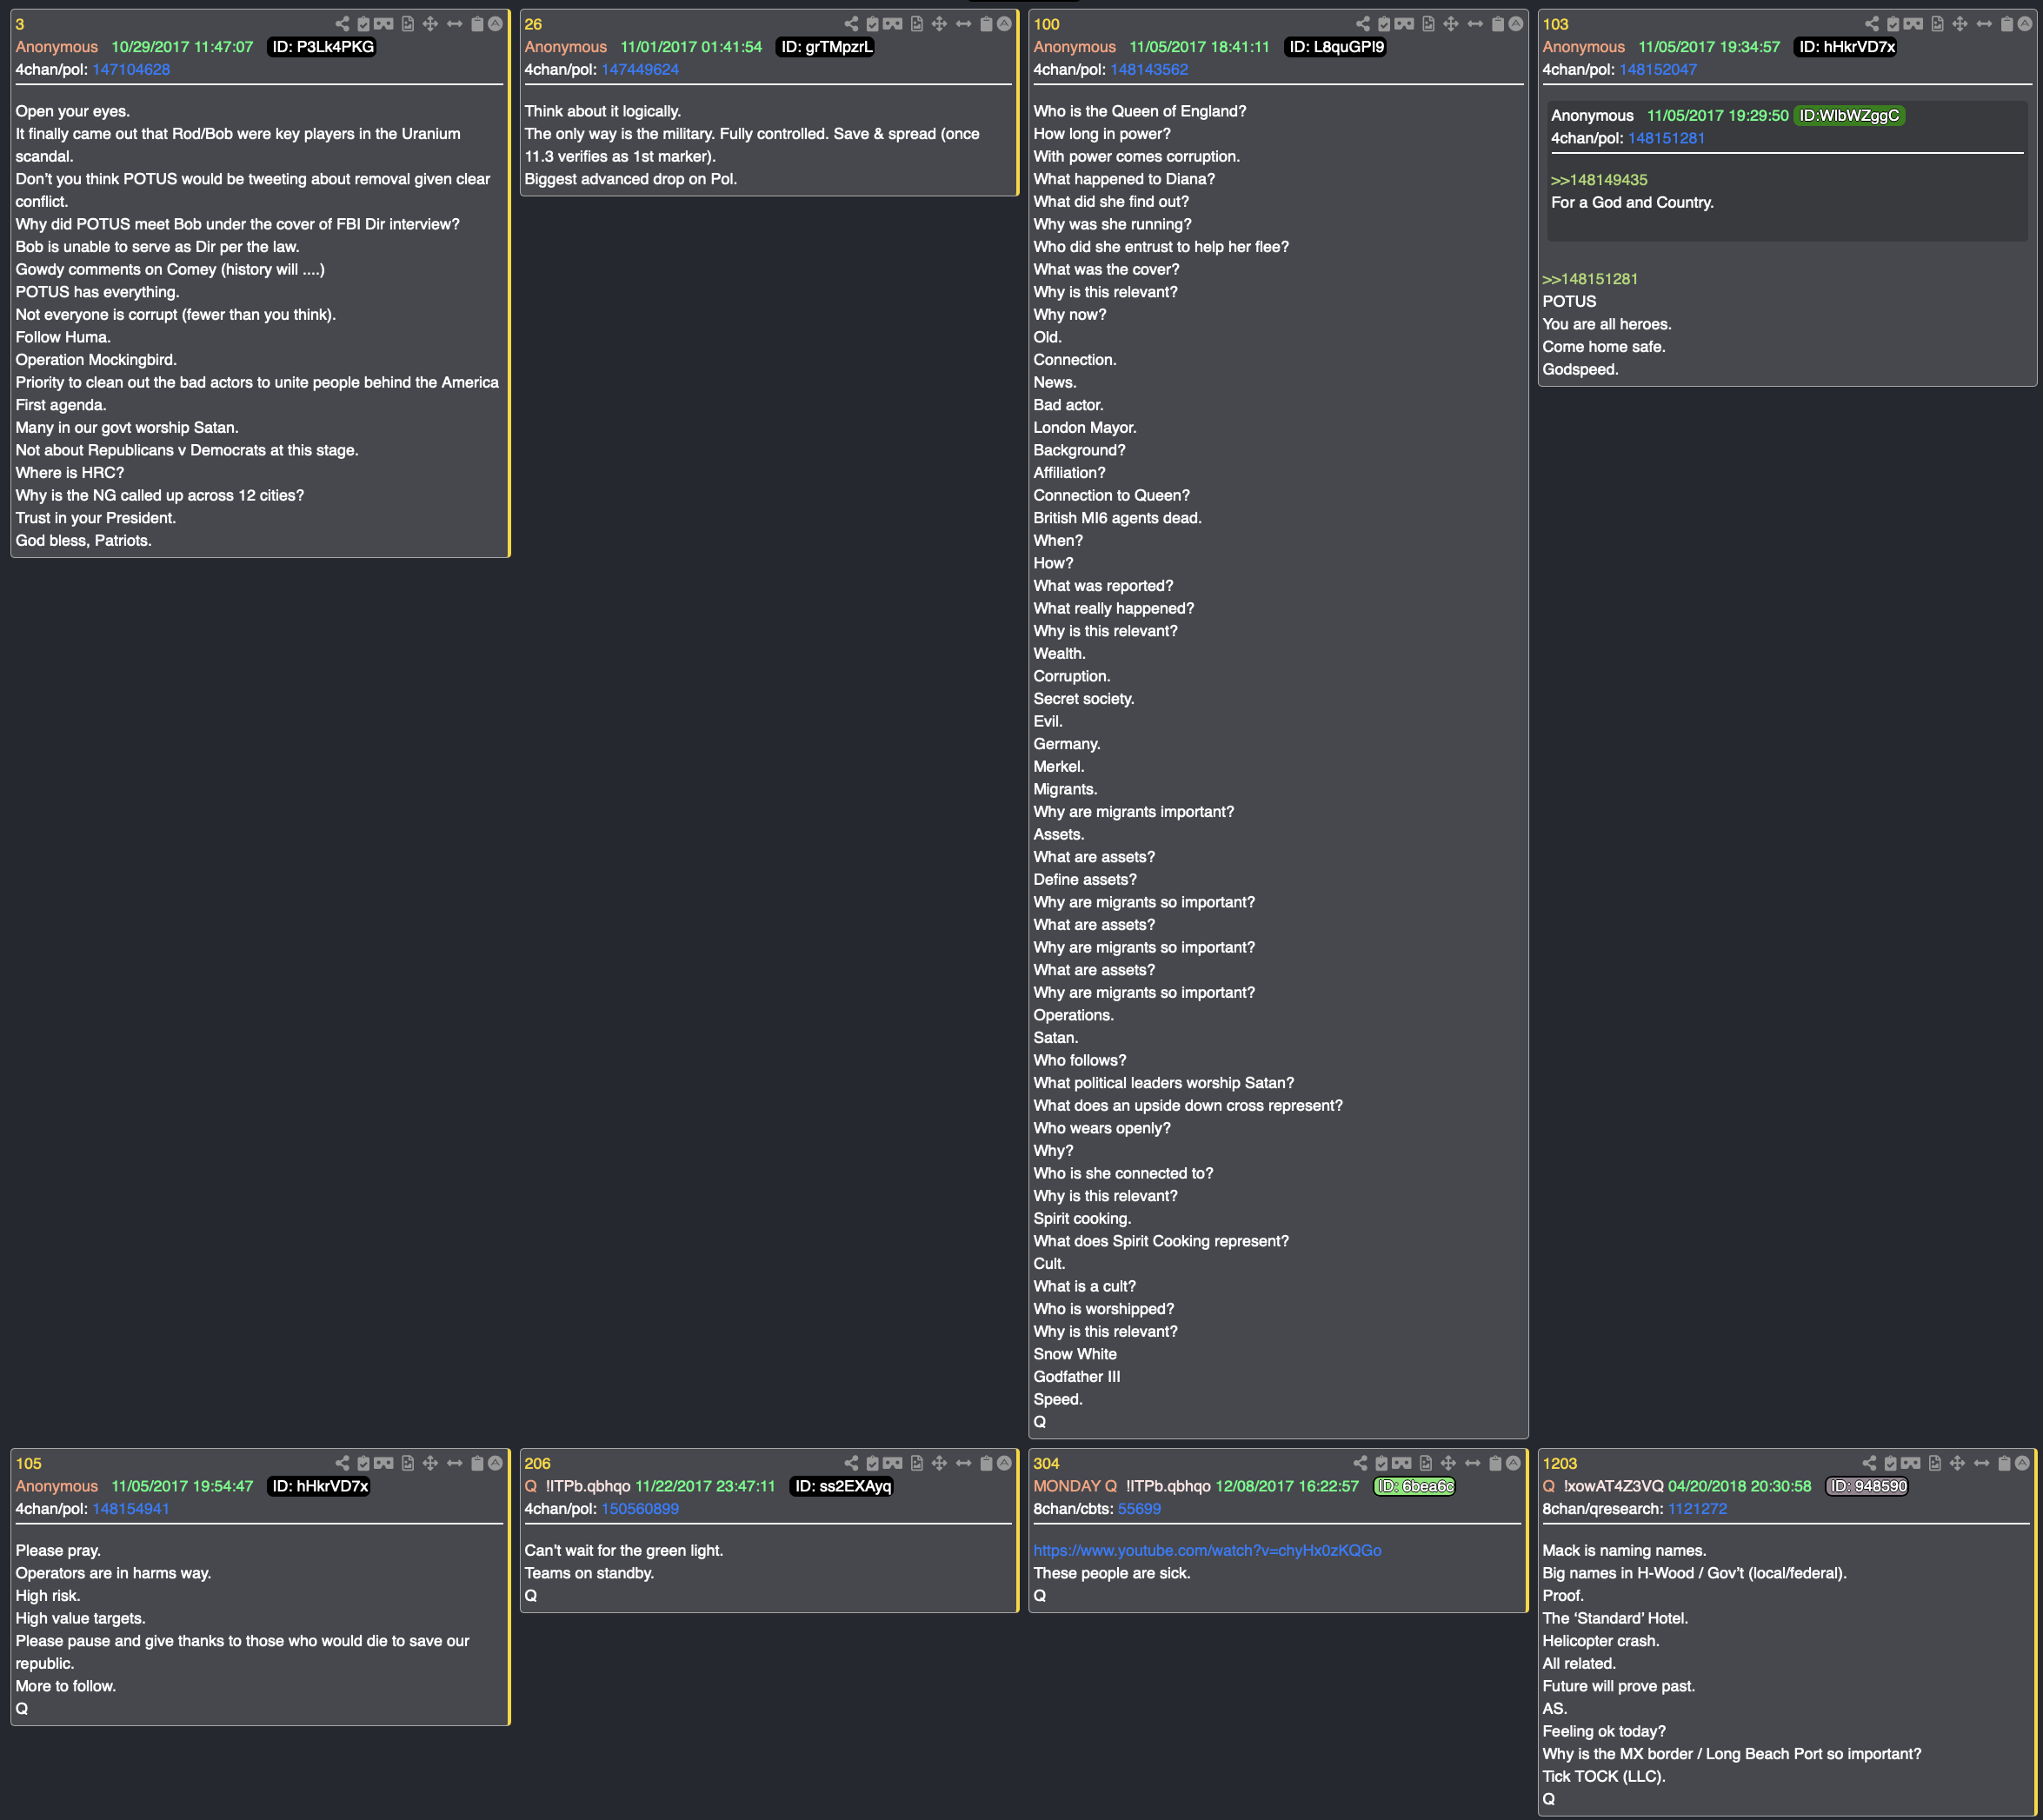Click horizontal width arrows on post 3

(x=455, y=24)
